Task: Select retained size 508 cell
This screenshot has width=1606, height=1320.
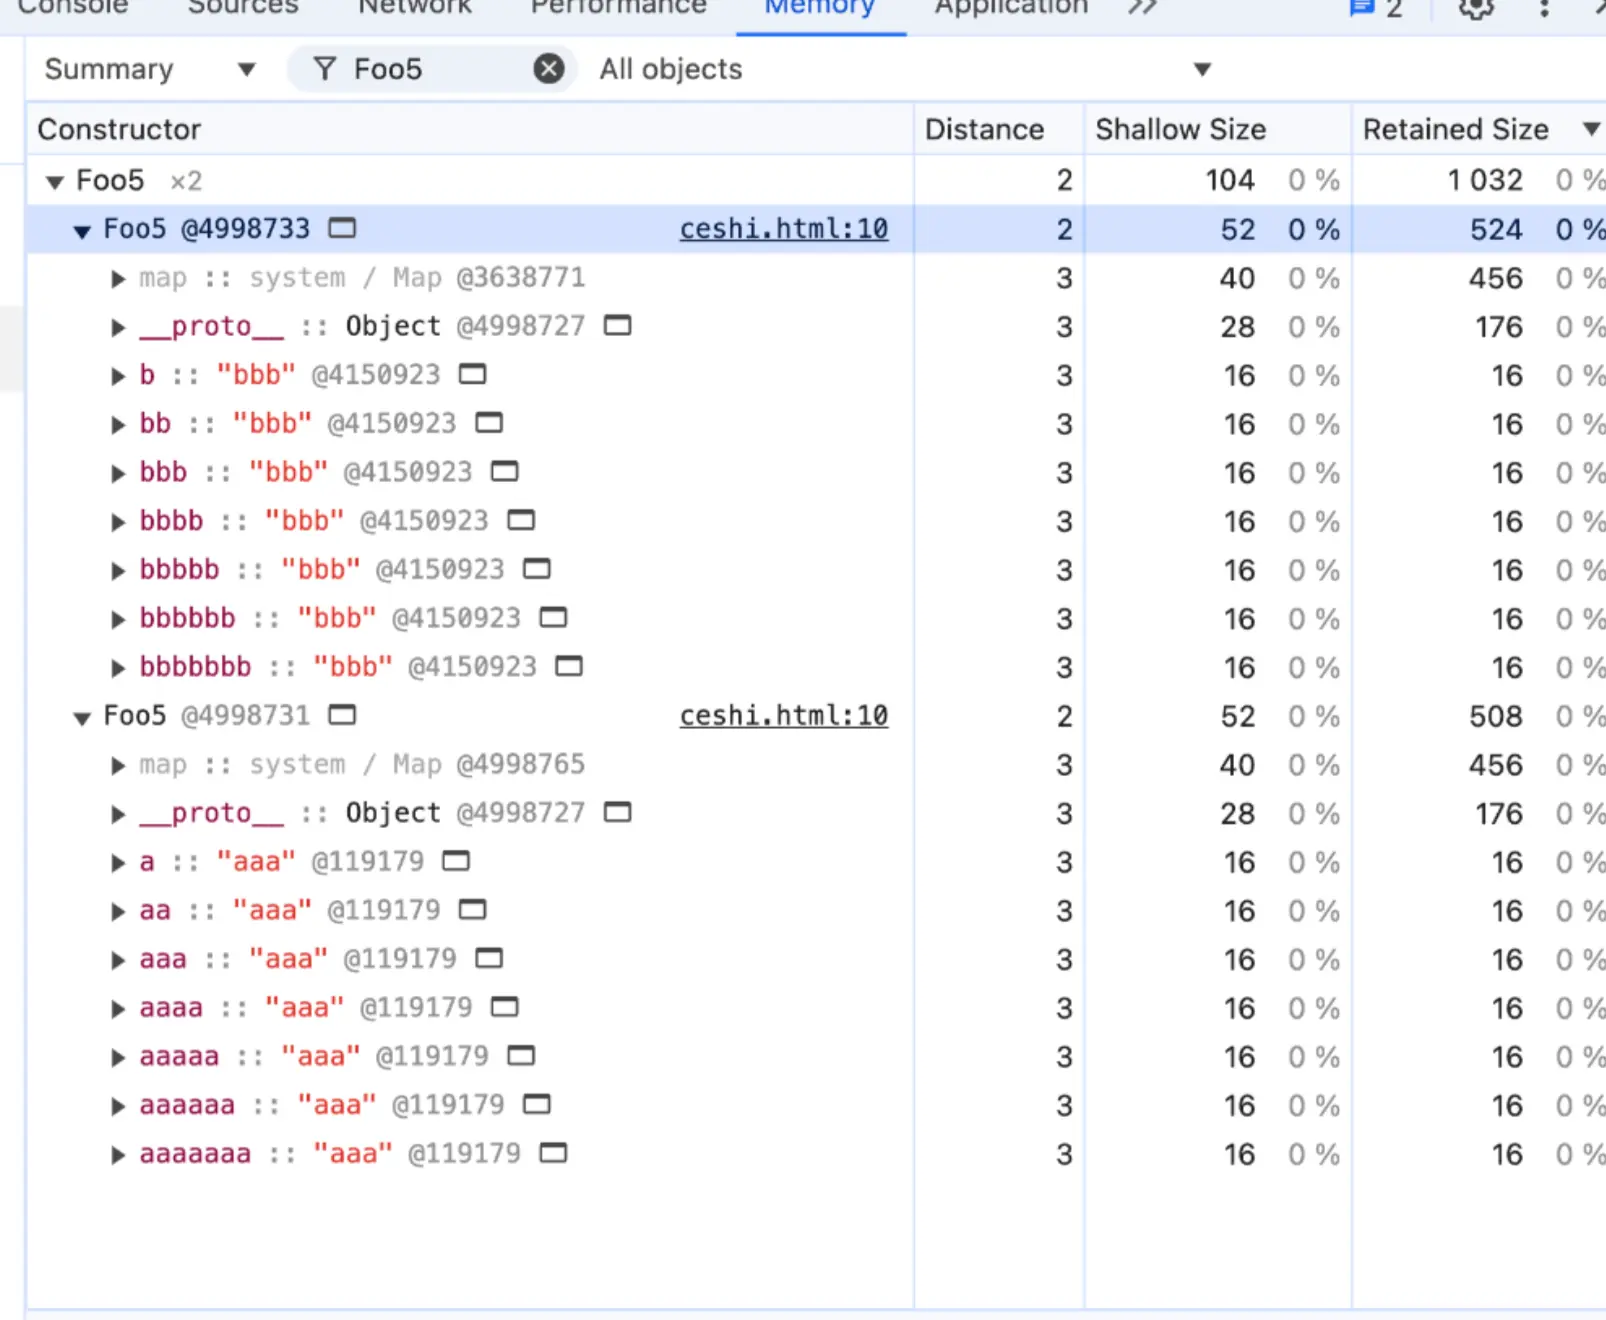Action: click(x=1496, y=717)
